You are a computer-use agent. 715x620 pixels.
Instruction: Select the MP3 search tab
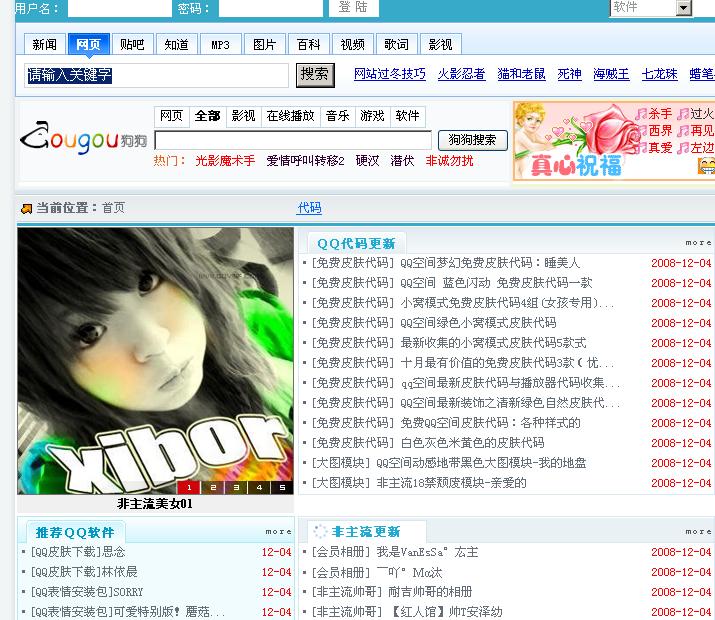click(x=220, y=44)
